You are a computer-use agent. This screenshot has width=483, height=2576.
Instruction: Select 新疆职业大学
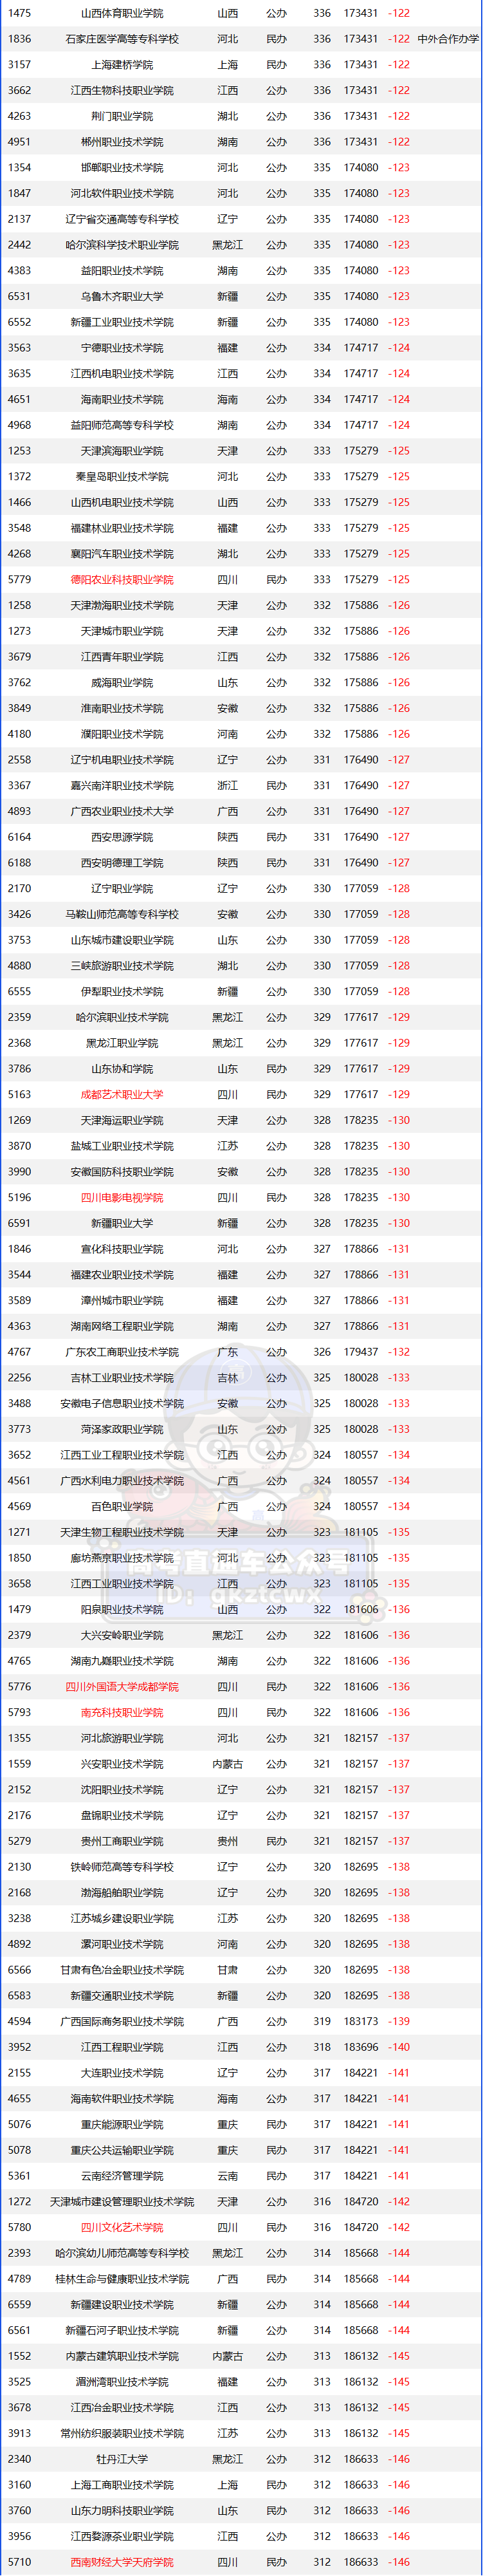click(122, 1224)
